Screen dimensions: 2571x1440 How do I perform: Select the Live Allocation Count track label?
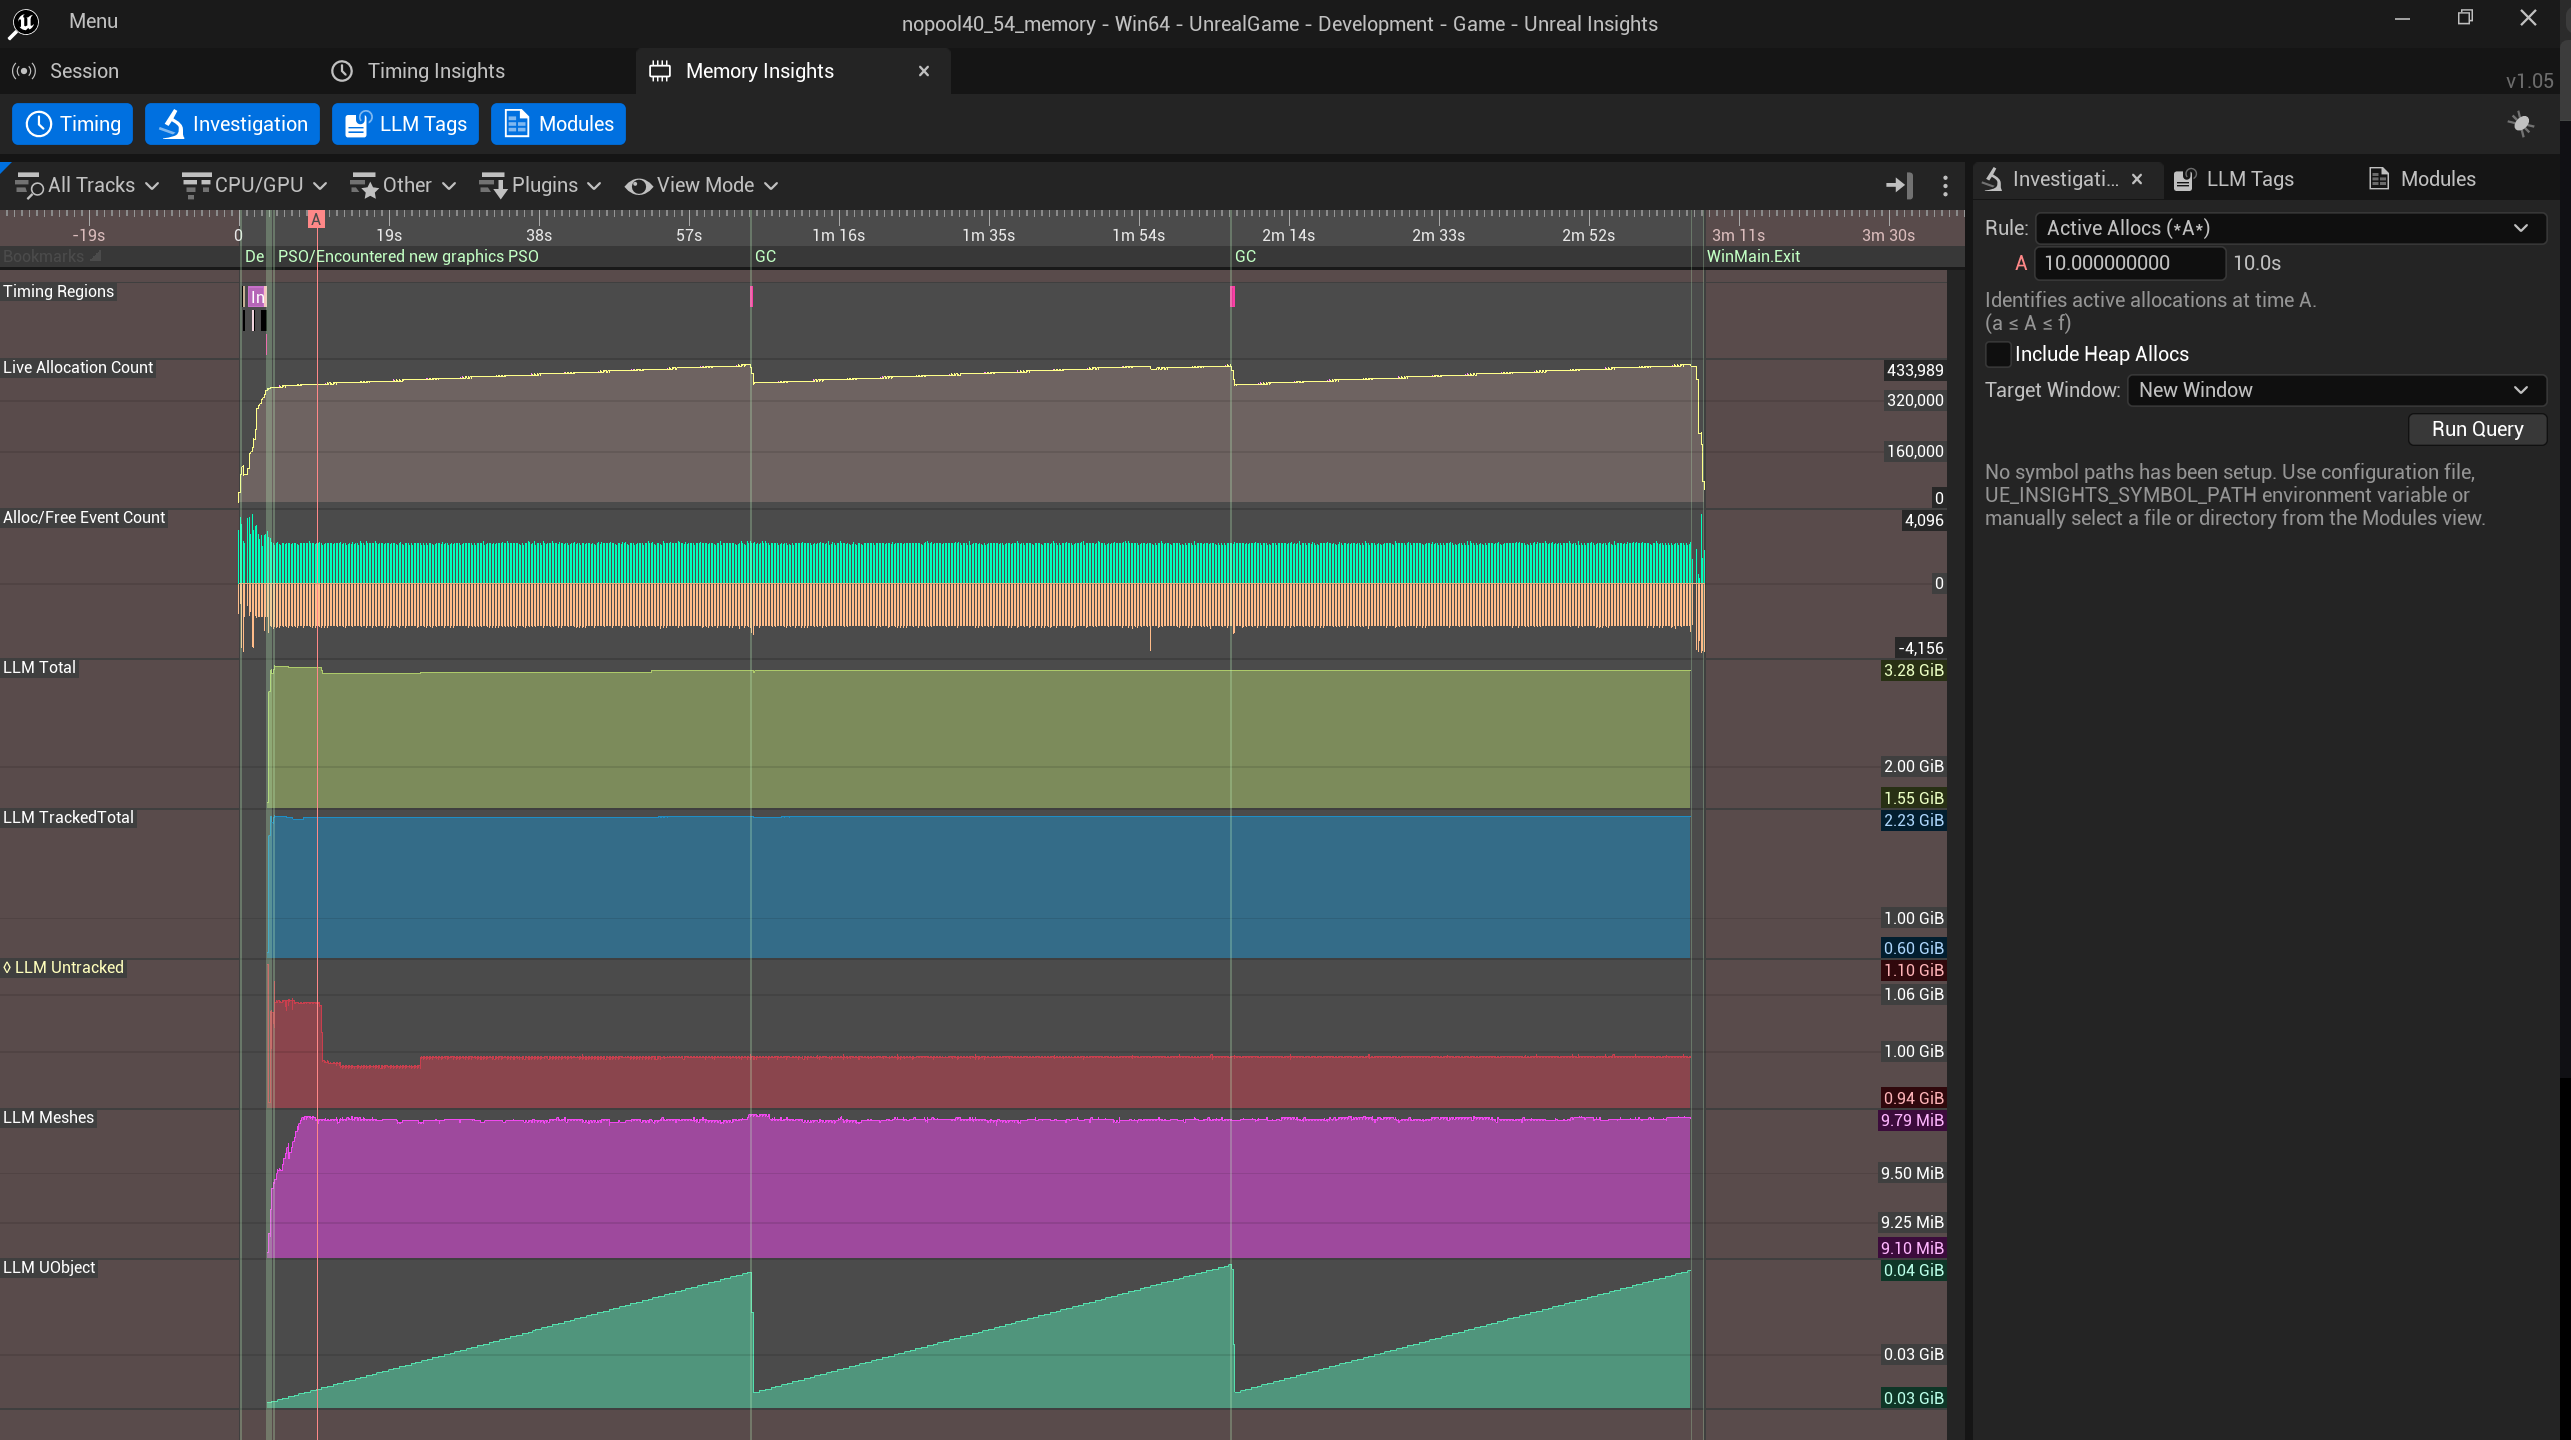point(78,367)
